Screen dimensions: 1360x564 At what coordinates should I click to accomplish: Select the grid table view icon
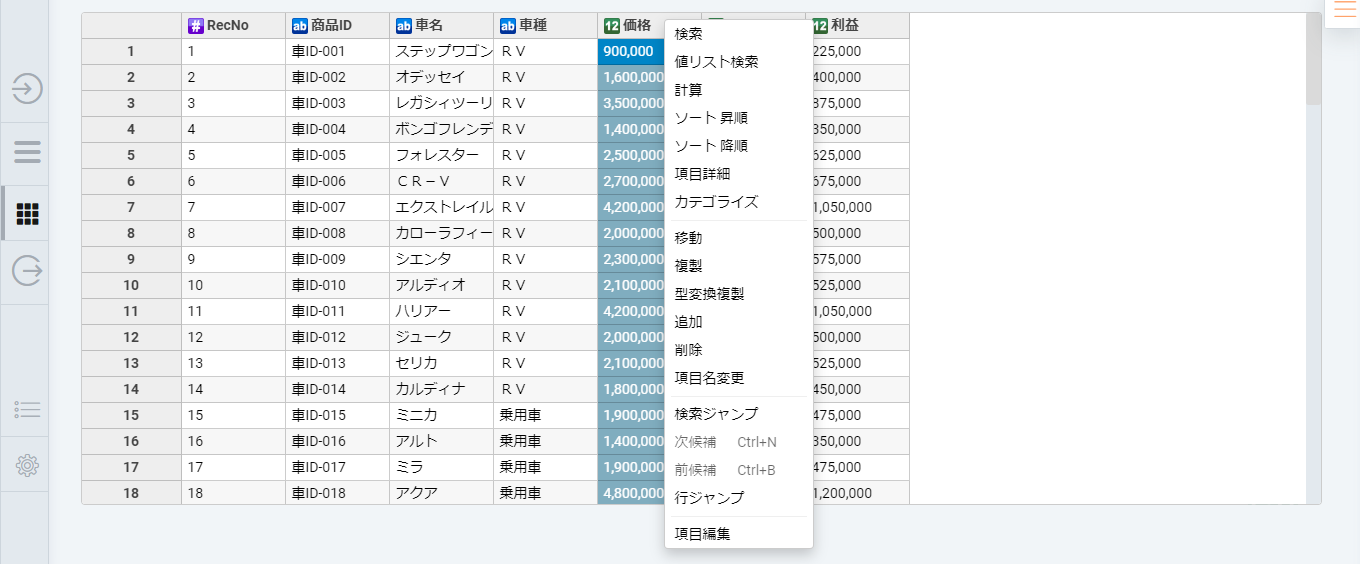click(28, 213)
